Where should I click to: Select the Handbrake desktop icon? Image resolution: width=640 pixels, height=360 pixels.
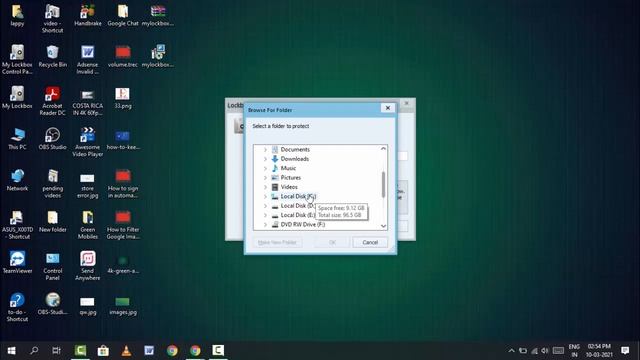tap(88, 16)
